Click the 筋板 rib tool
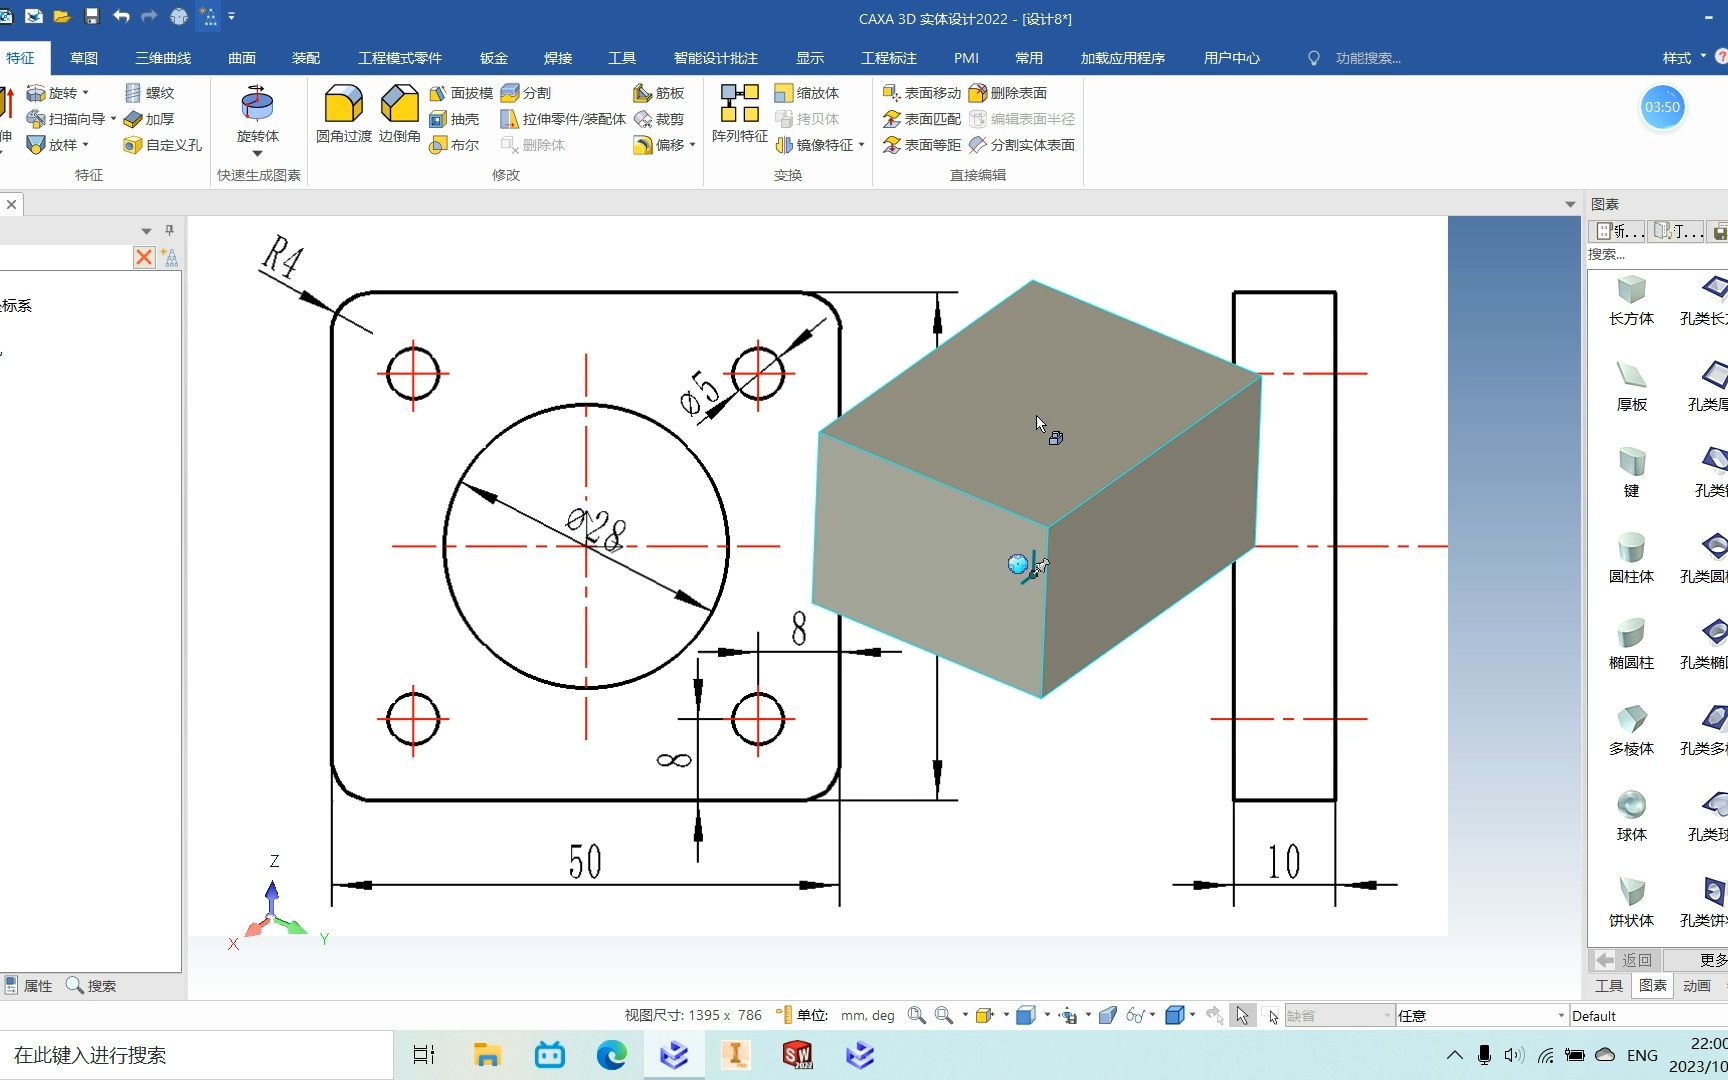1728x1080 pixels. pos(659,93)
